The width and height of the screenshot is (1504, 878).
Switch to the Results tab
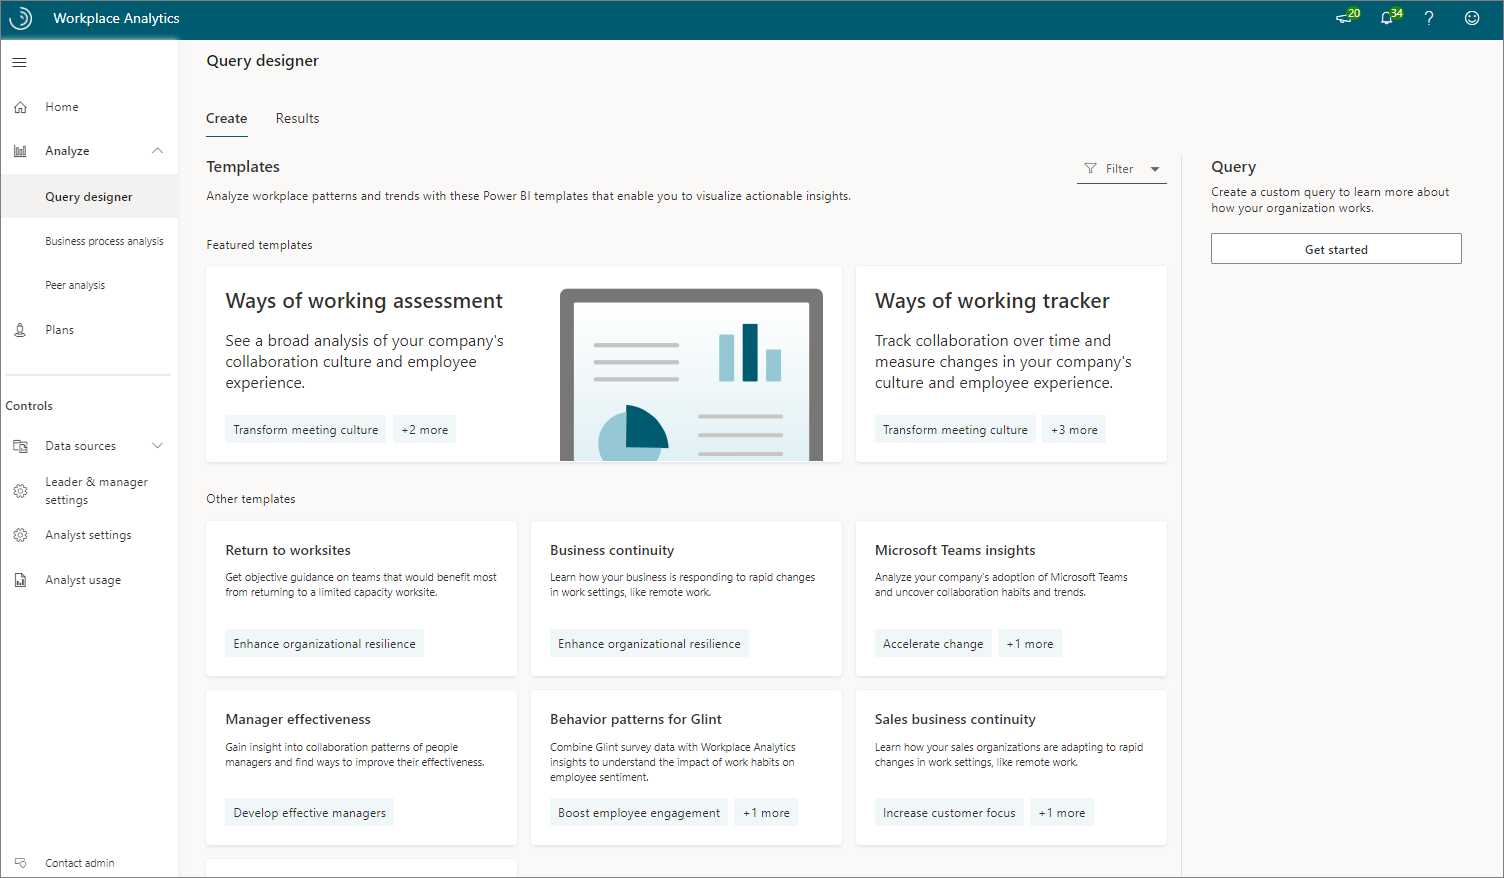point(297,118)
